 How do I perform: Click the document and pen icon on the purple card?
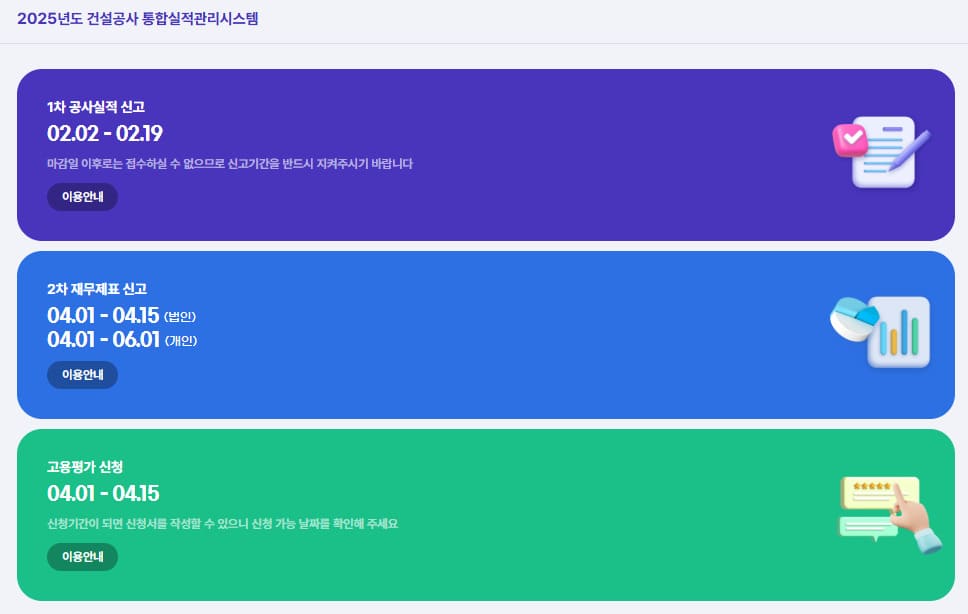[x=881, y=153]
